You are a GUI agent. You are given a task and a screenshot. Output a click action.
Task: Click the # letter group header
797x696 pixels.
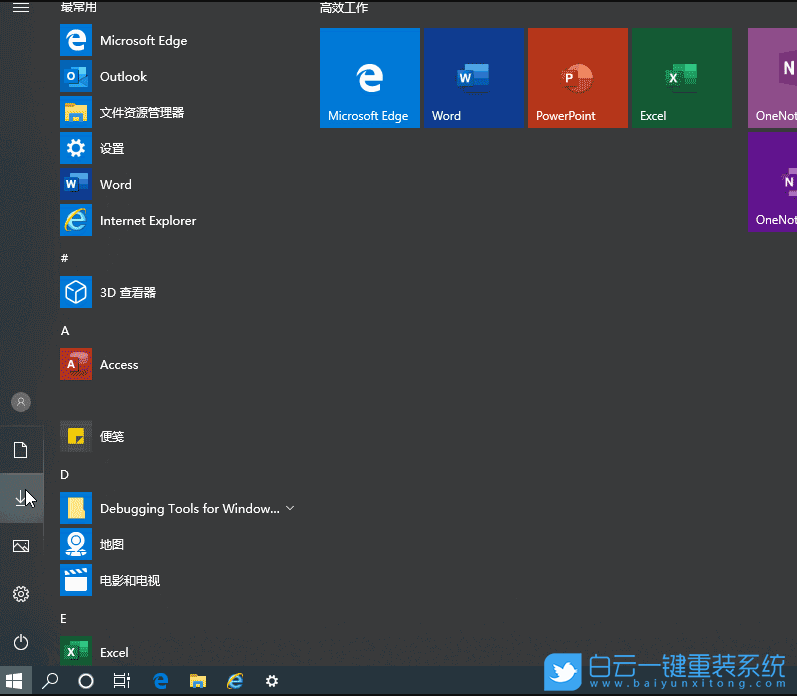pos(65,258)
